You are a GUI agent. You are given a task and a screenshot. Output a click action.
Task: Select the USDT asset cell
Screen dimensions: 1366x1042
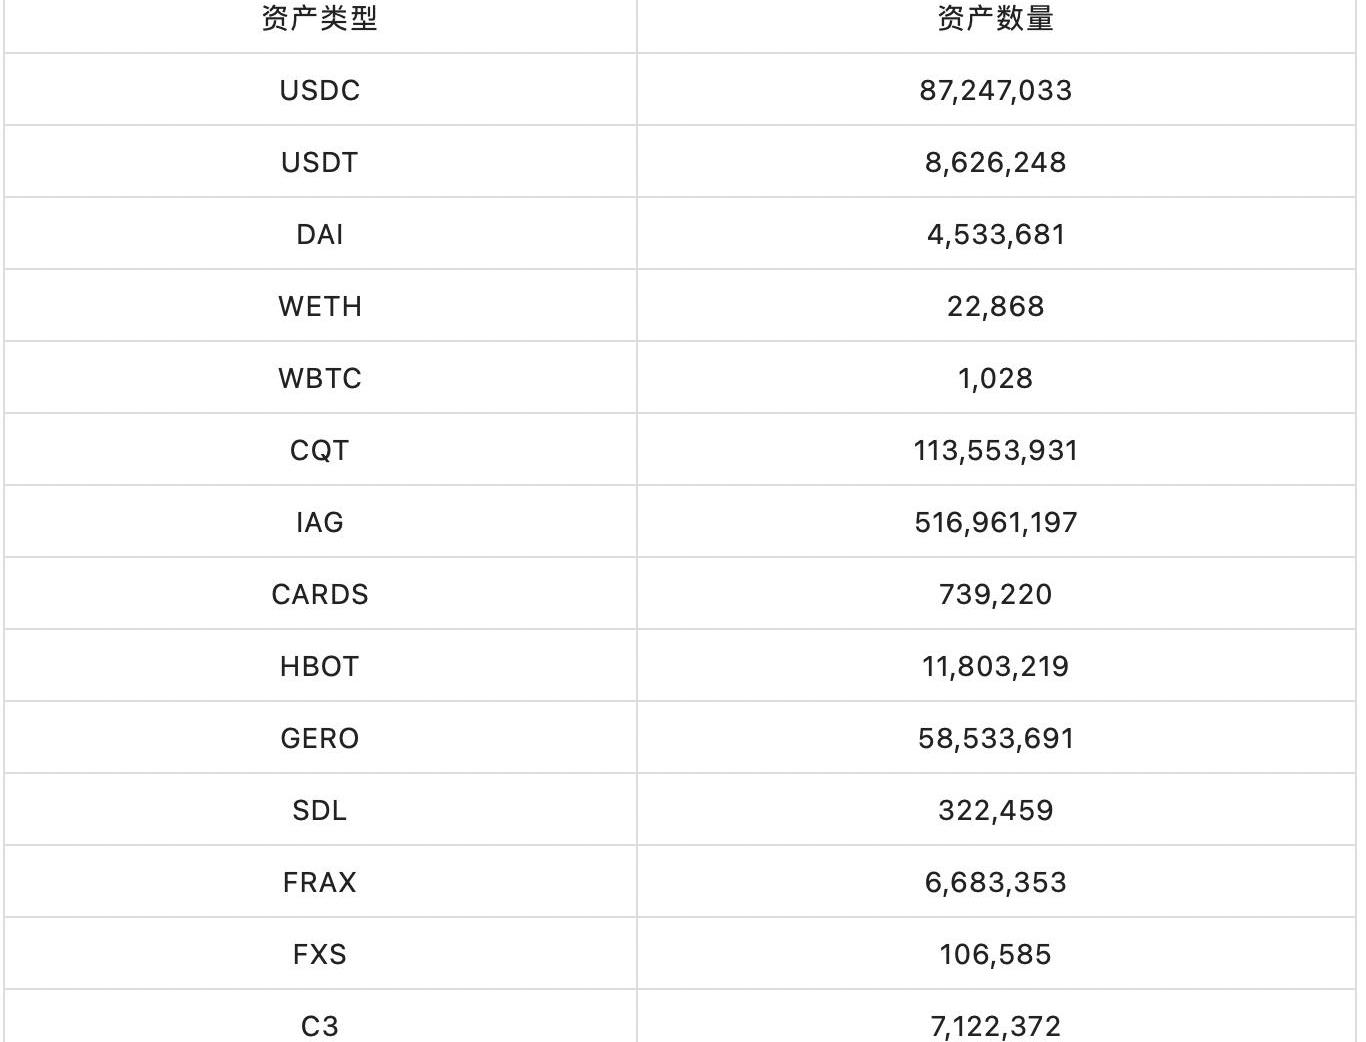pos(320,162)
